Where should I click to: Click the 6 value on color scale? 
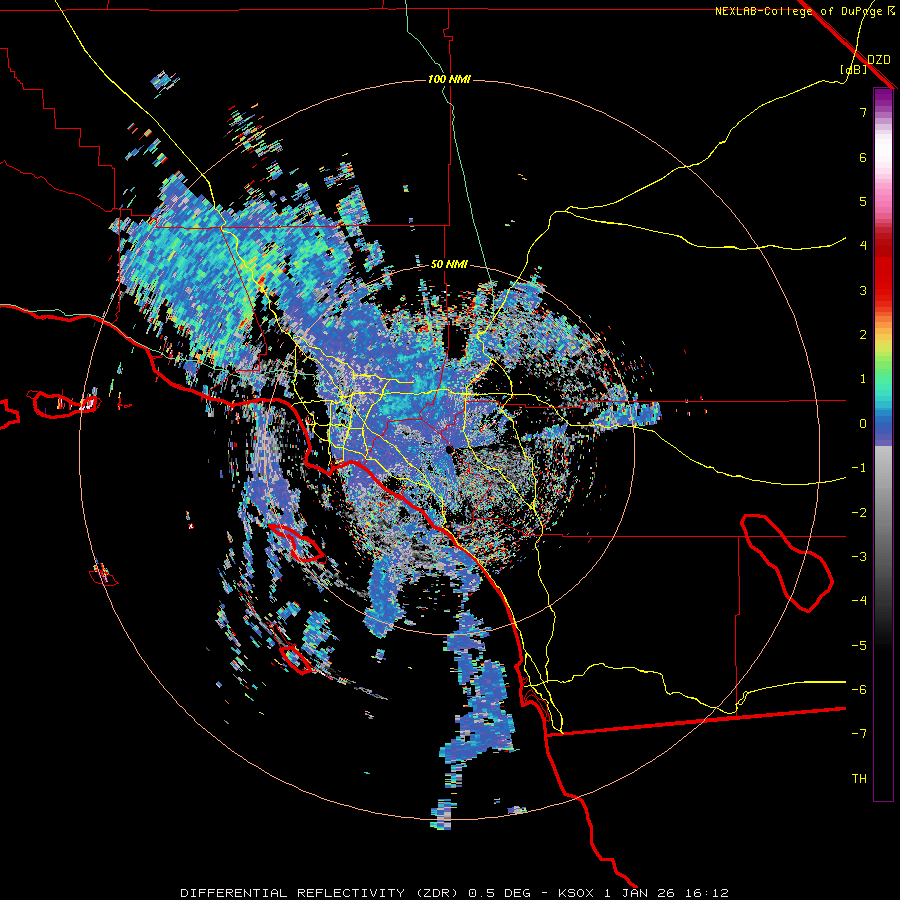(863, 157)
